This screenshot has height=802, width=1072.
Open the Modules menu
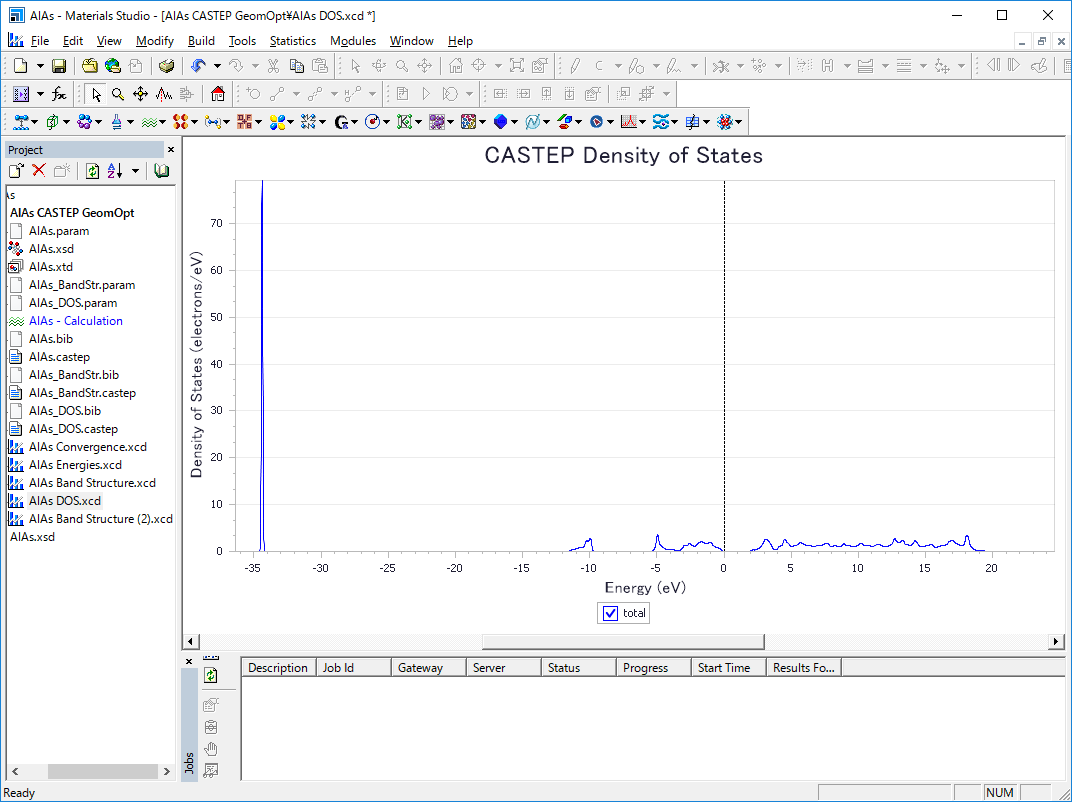click(353, 41)
